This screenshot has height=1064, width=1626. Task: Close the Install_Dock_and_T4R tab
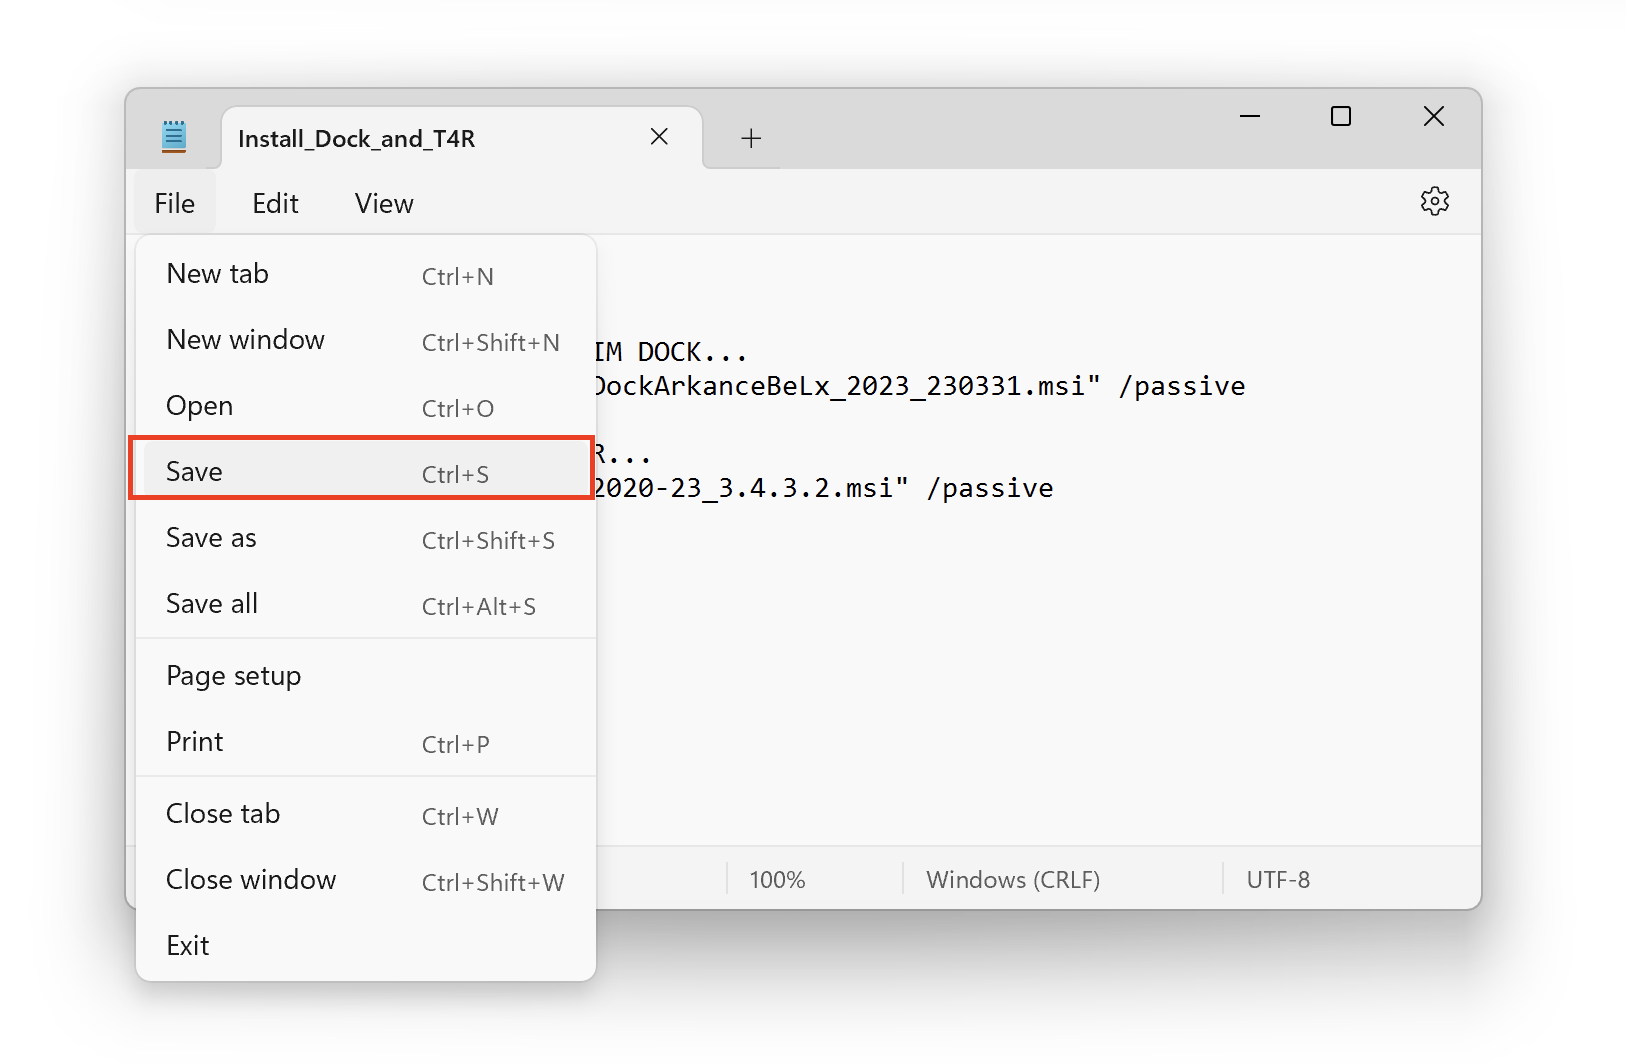click(659, 137)
